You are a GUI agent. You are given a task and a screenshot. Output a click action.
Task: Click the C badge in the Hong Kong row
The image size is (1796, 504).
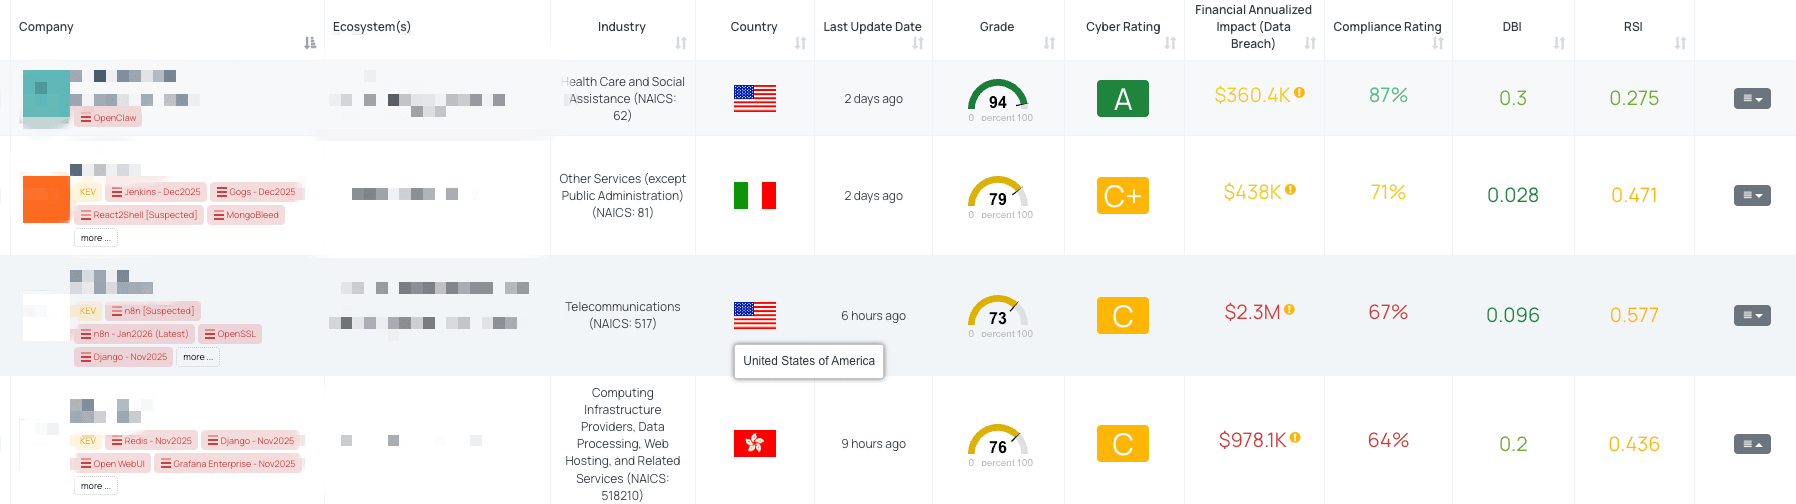[1123, 444]
